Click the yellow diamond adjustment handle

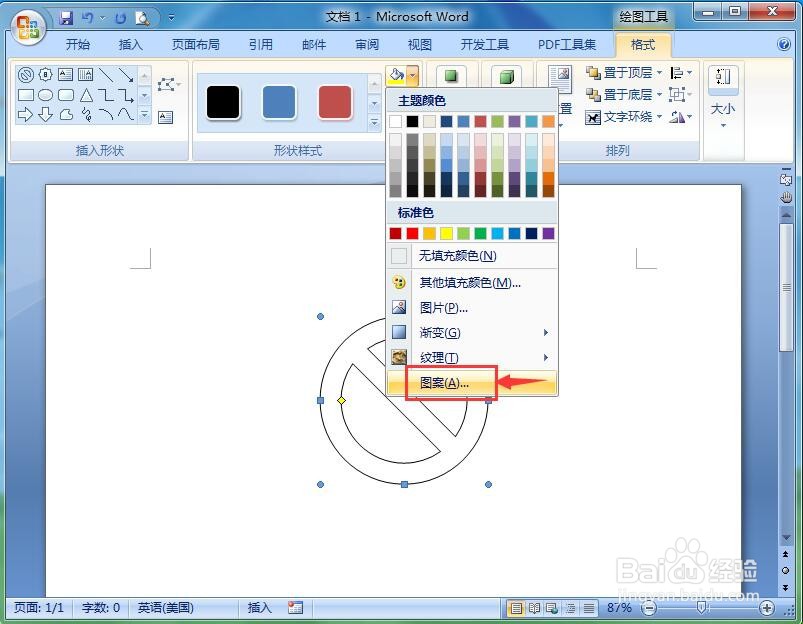(342, 400)
